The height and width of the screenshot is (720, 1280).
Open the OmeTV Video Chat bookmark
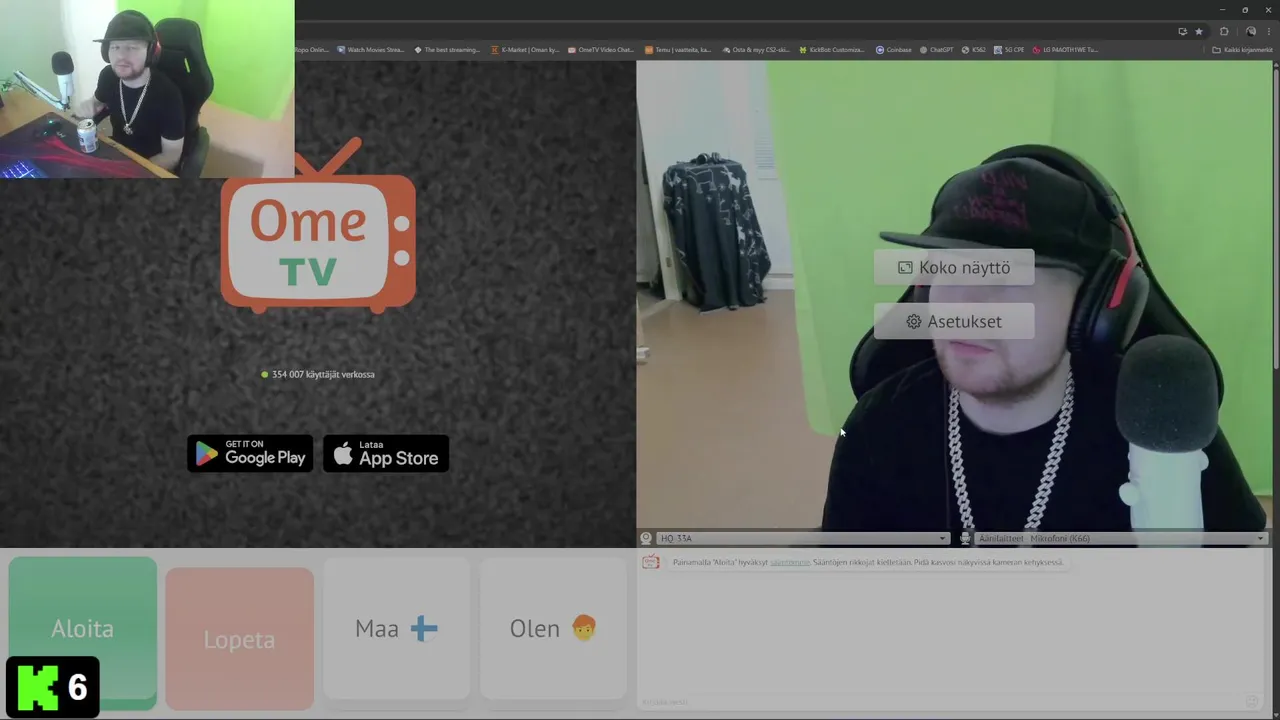[601, 49]
